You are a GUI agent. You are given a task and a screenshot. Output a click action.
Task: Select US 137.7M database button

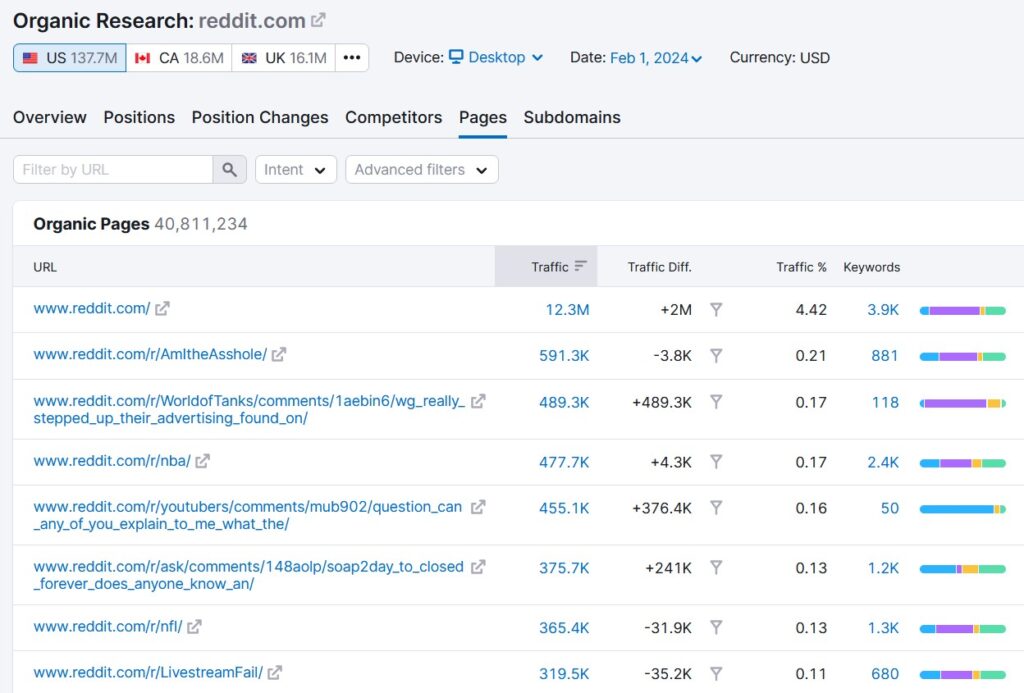pos(70,57)
